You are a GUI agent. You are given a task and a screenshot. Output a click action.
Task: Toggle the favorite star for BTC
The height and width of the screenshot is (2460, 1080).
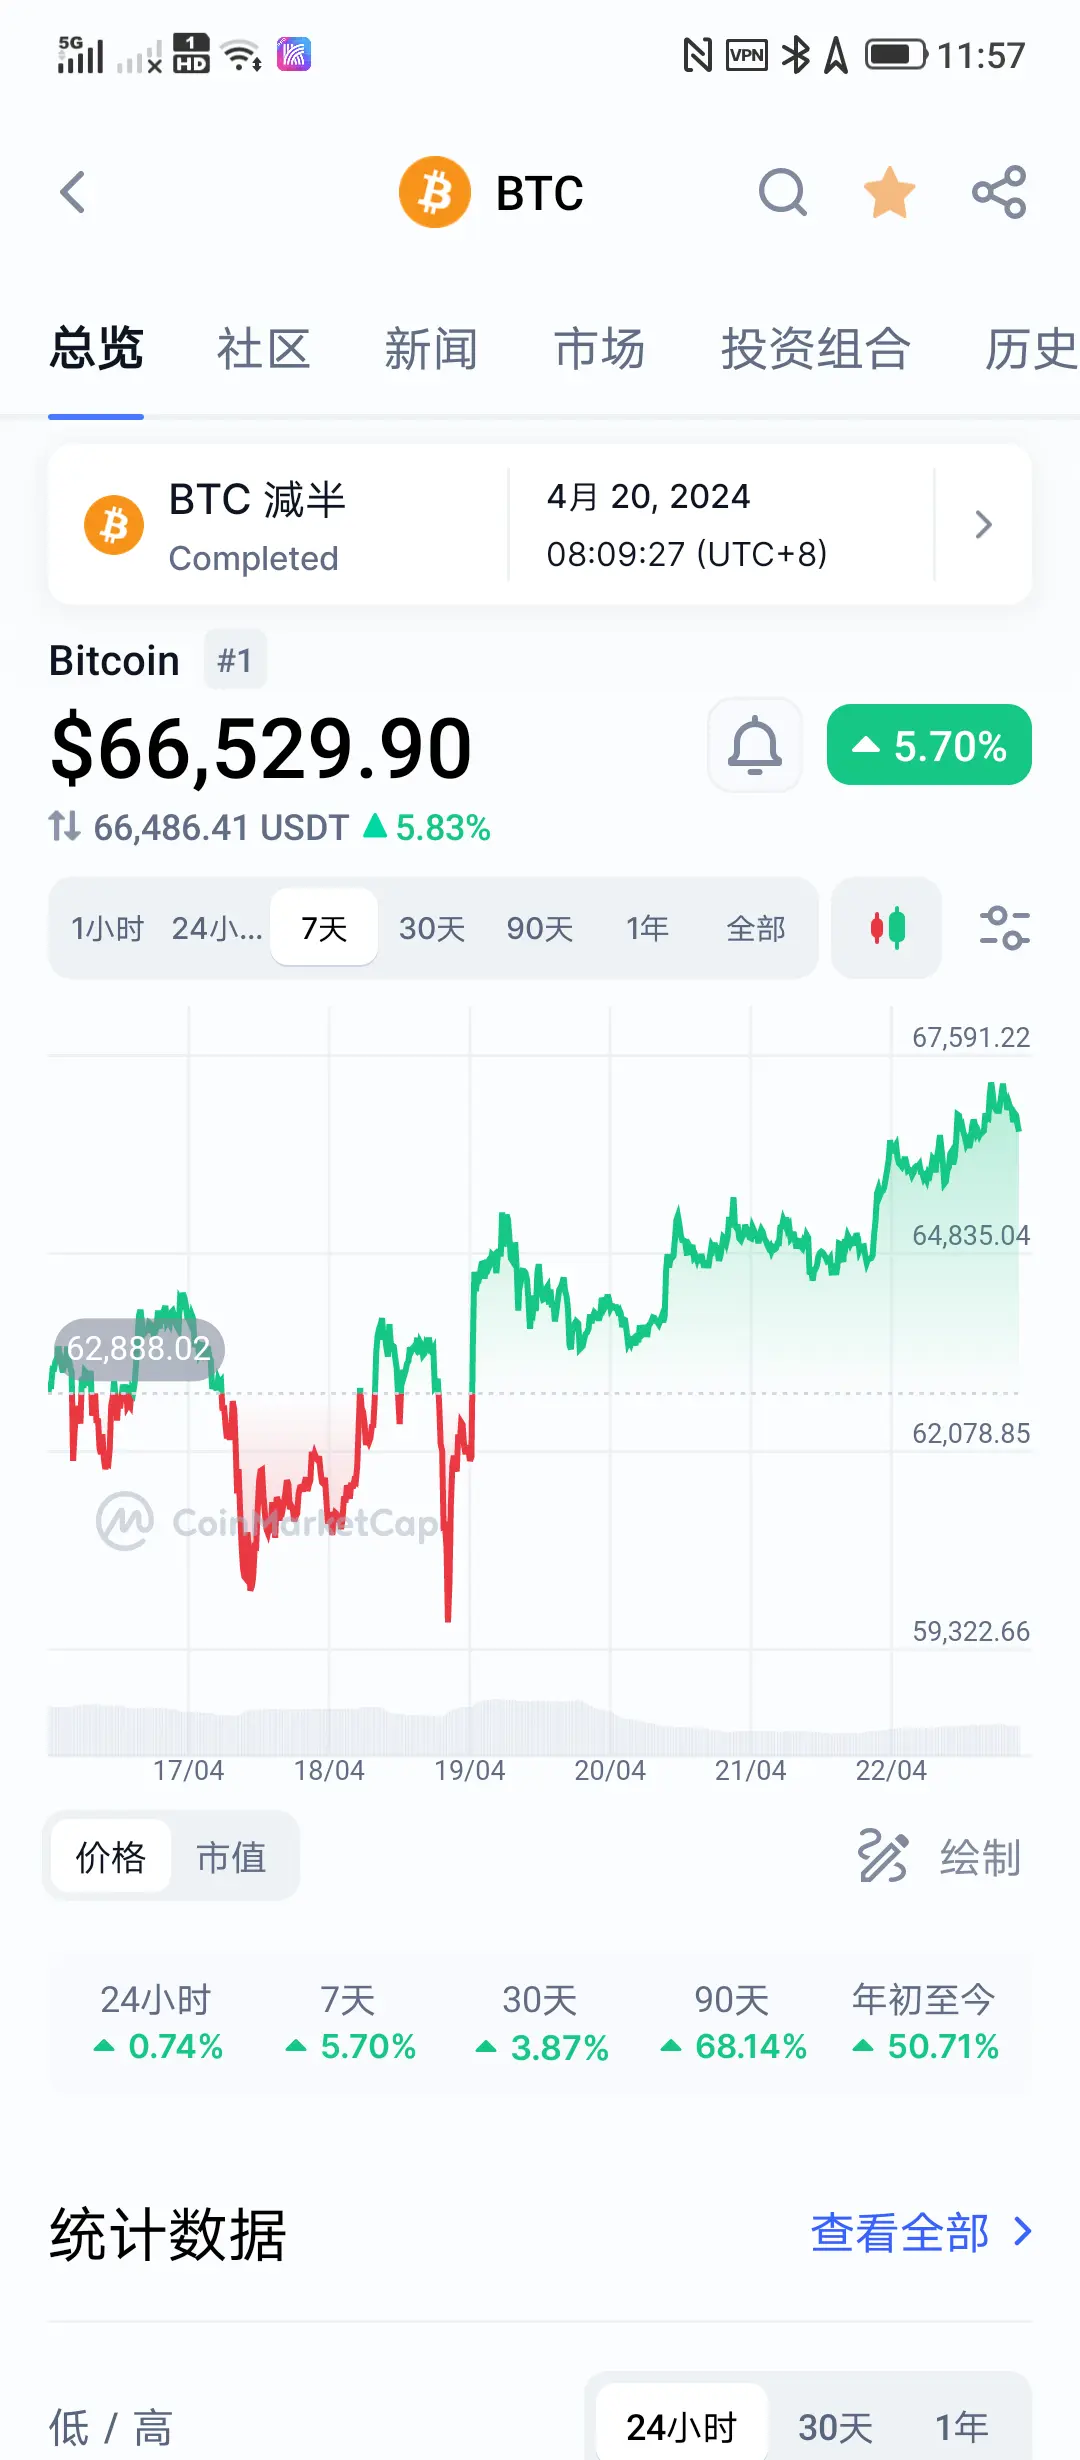(889, 193)
